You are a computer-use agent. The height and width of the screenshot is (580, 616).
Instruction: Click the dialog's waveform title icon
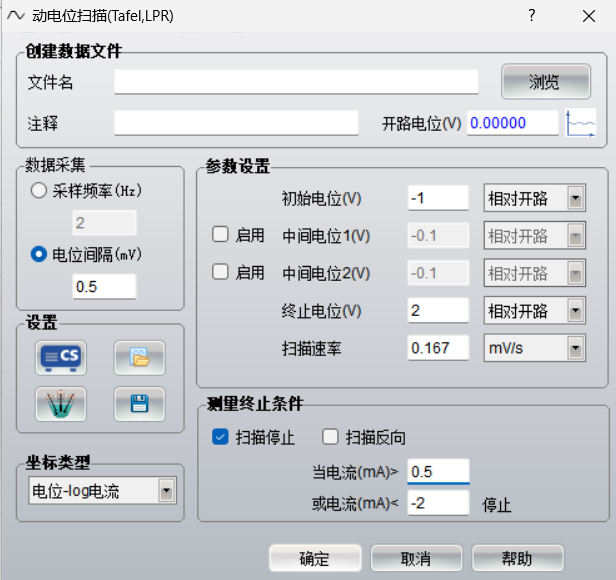coord(16,16)
